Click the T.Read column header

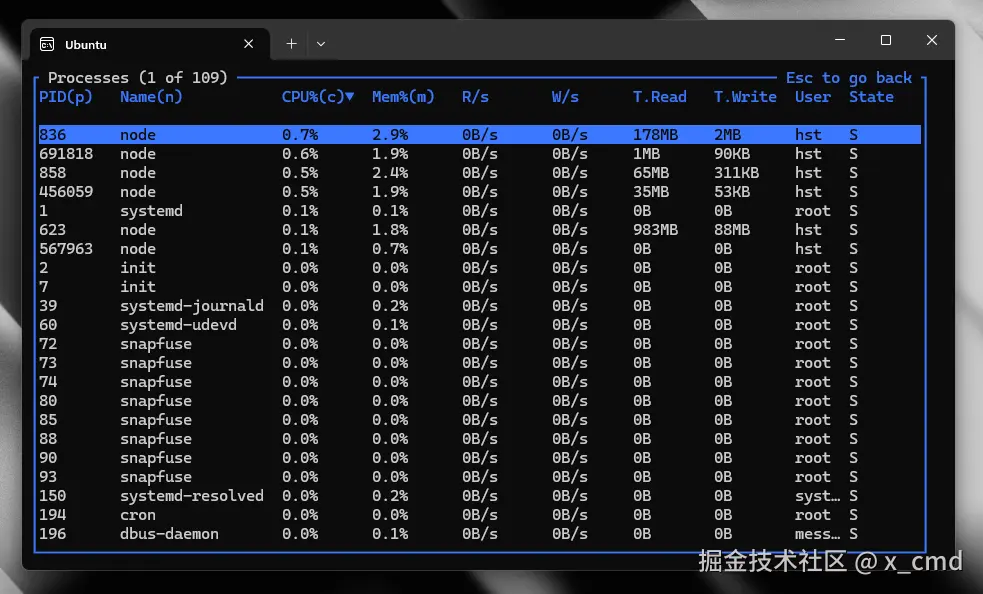pos(660,97)
